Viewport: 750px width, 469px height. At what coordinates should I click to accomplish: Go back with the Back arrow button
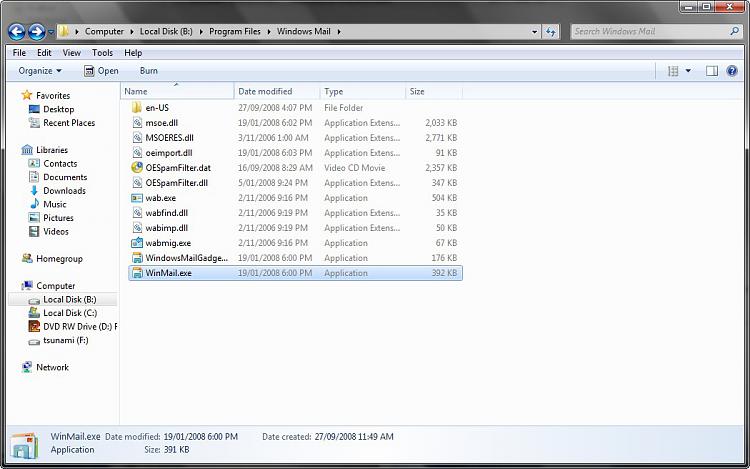(x=16, y=32)
